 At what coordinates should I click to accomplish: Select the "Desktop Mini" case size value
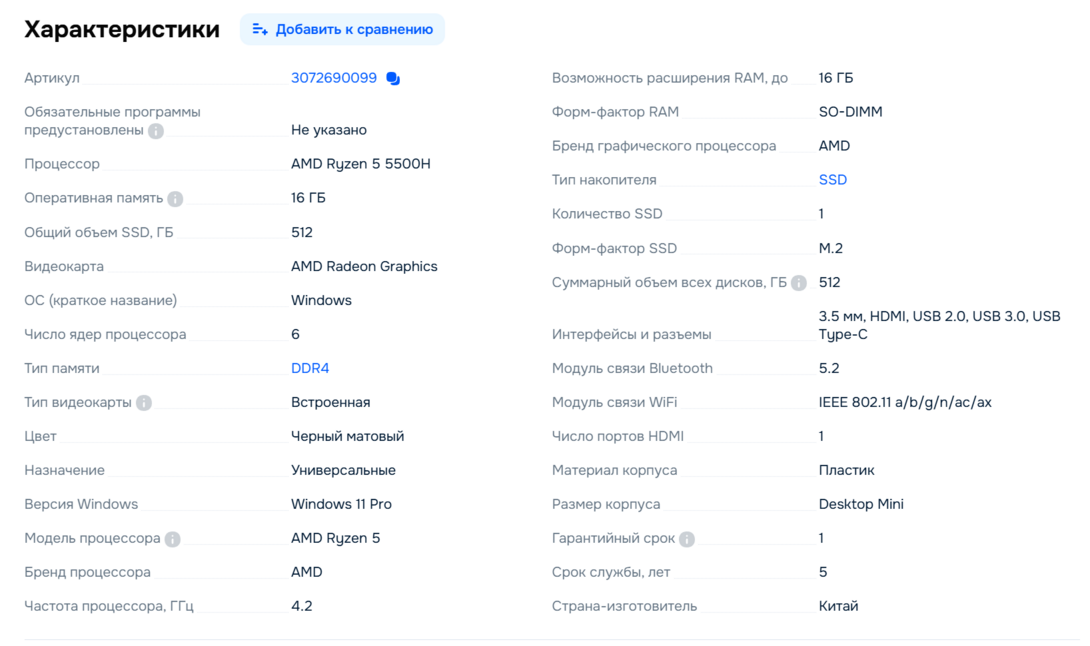[861, 504]
